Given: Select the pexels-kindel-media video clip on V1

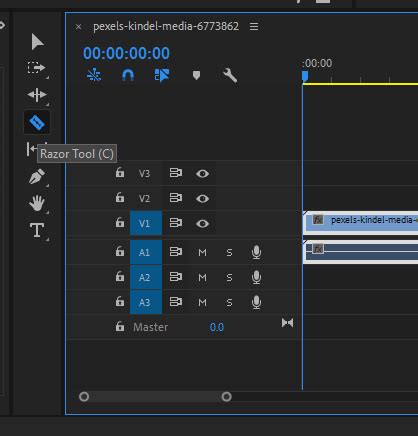Looking at the screenshot, I should [361, 223].
